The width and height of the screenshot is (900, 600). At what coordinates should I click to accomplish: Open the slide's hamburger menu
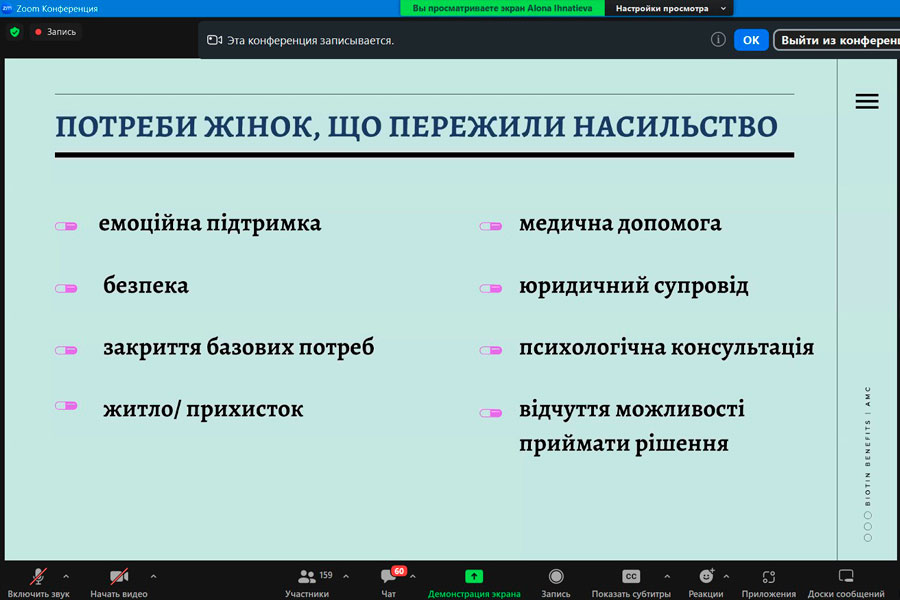[x=867, y=101]
